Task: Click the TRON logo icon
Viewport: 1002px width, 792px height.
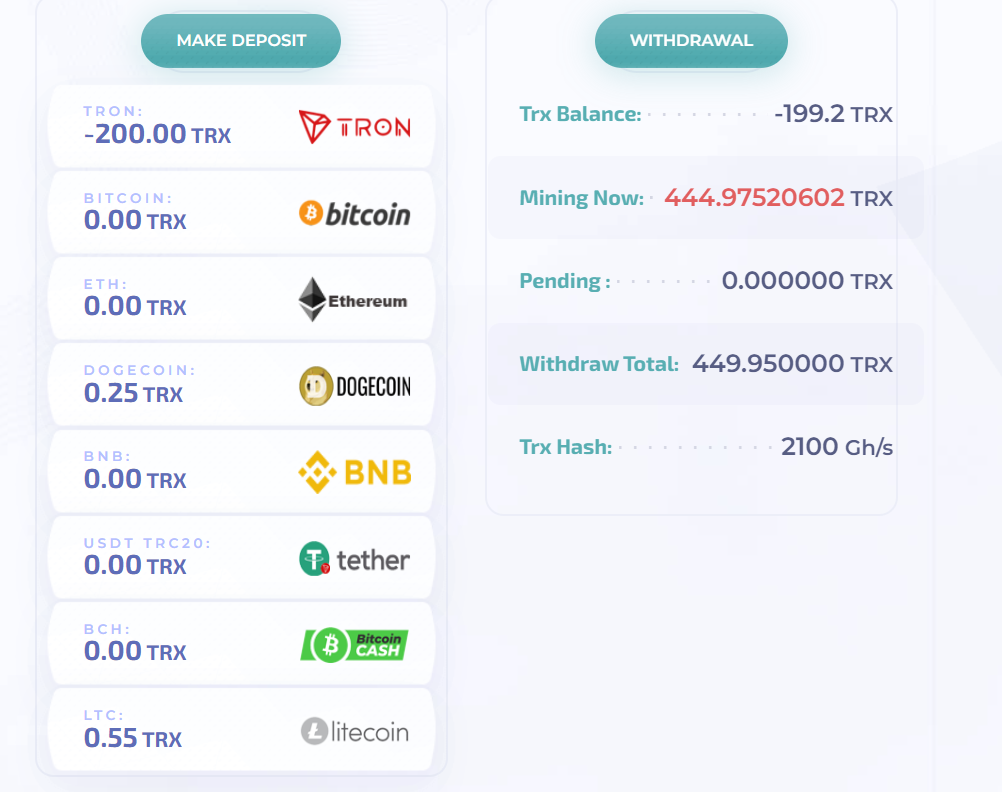Action: (x=354, y=127)
